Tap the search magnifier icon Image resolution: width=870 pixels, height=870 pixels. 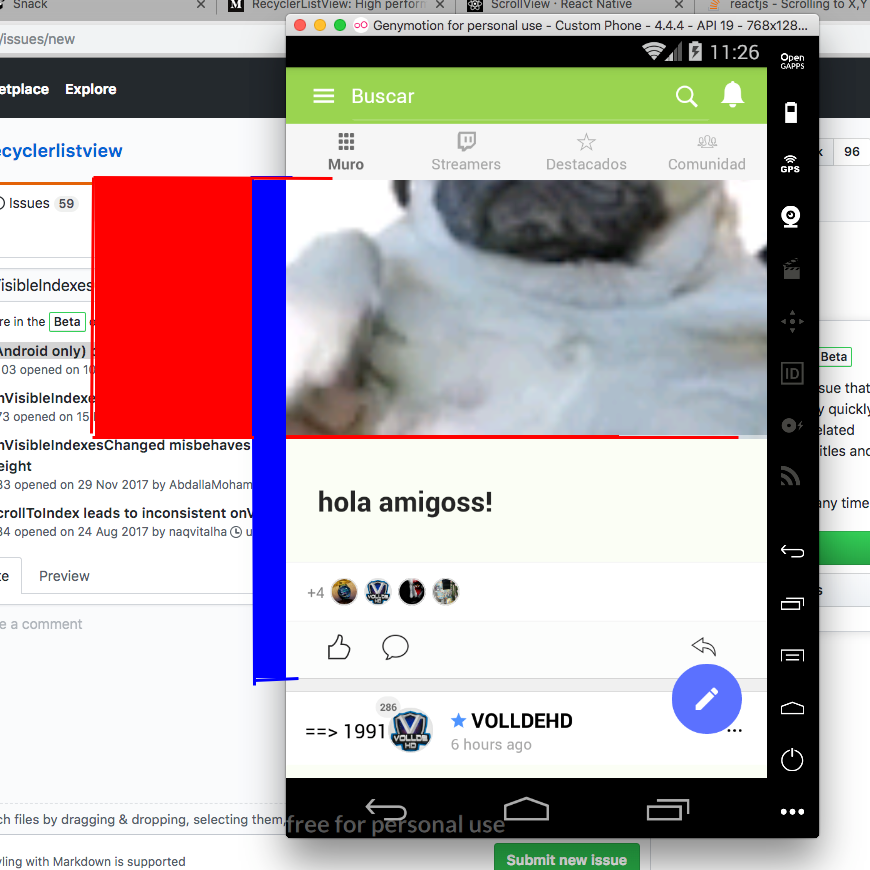[x=686, y=96]
